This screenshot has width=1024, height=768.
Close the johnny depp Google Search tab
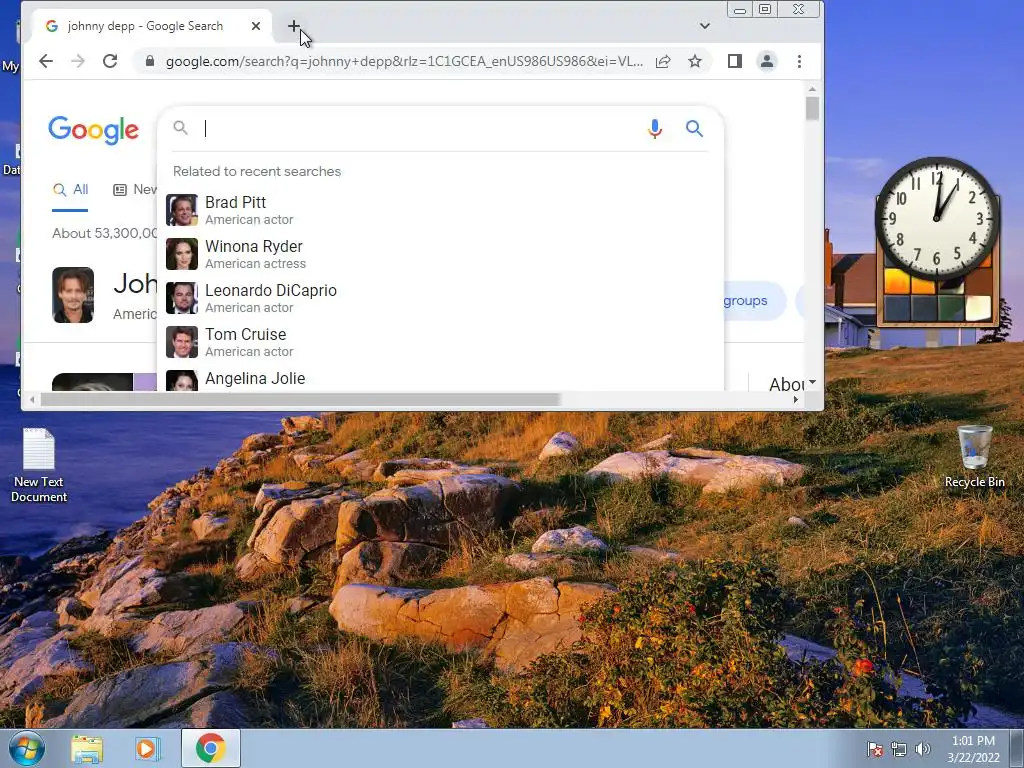pos(256,26)
